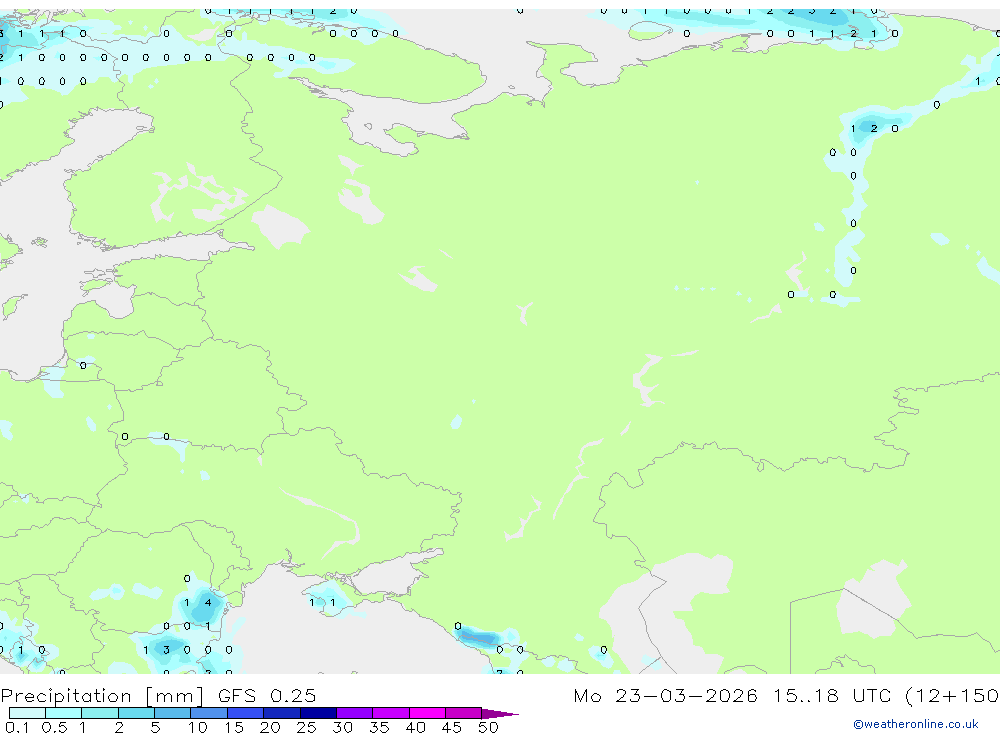Click the legend label '30'
This screenshot has width=1000, height=733.
coord(342,727)
